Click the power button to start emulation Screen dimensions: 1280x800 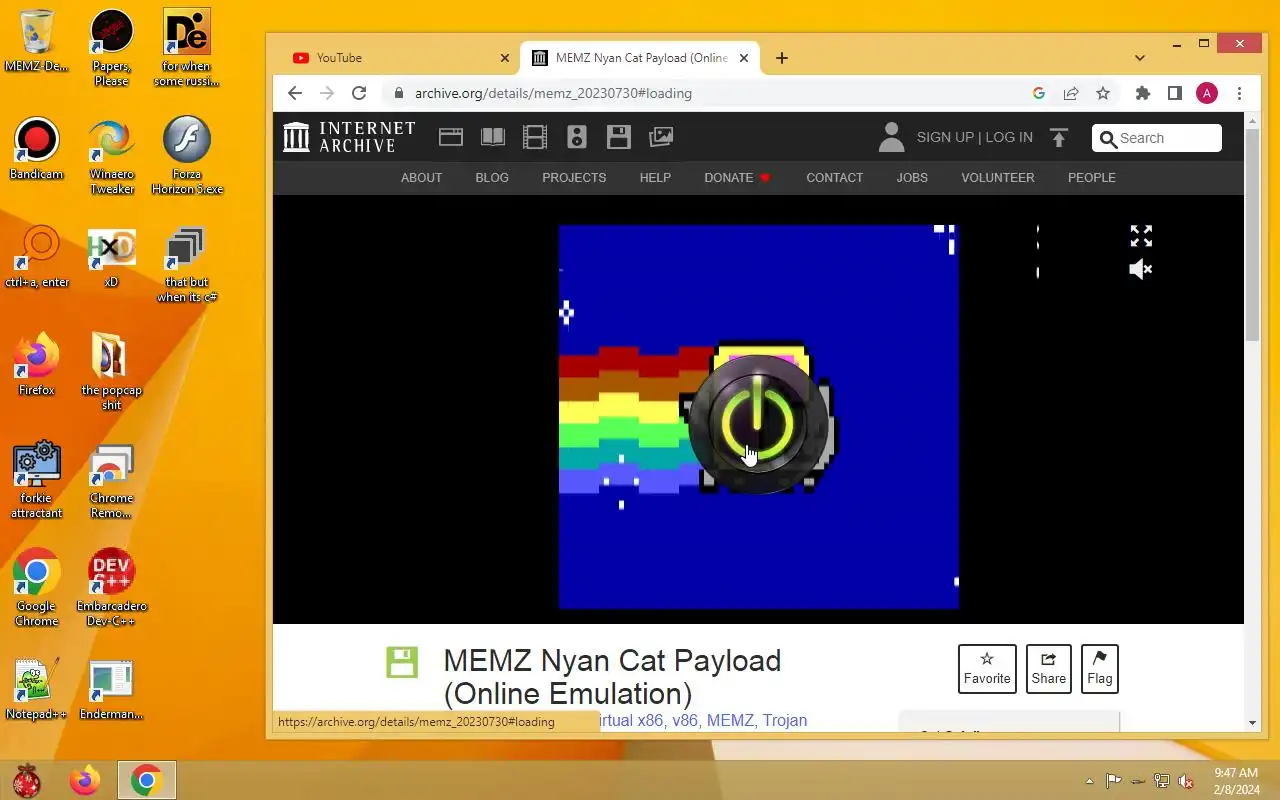[x=757, y=424]
